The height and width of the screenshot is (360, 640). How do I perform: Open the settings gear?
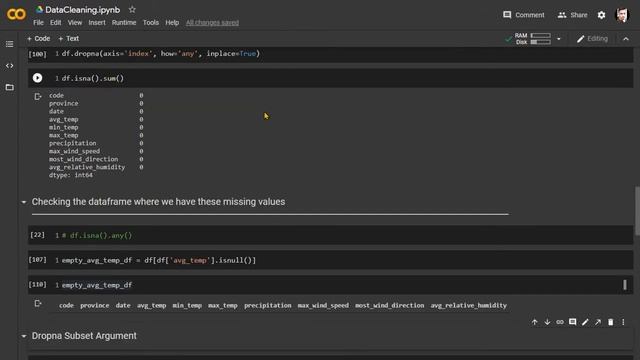point(601,15)
